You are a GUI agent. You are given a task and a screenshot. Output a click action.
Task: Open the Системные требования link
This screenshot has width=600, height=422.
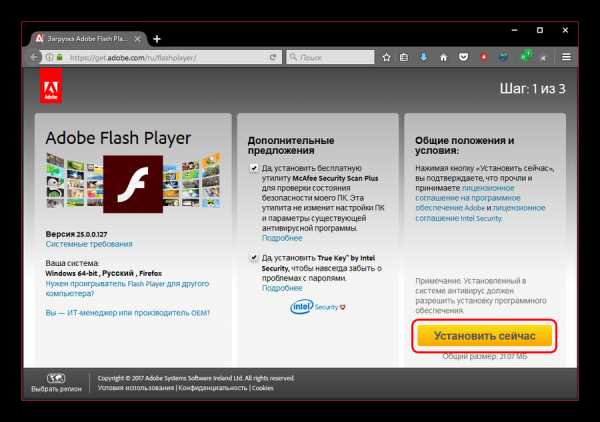[x=89, y=244]
